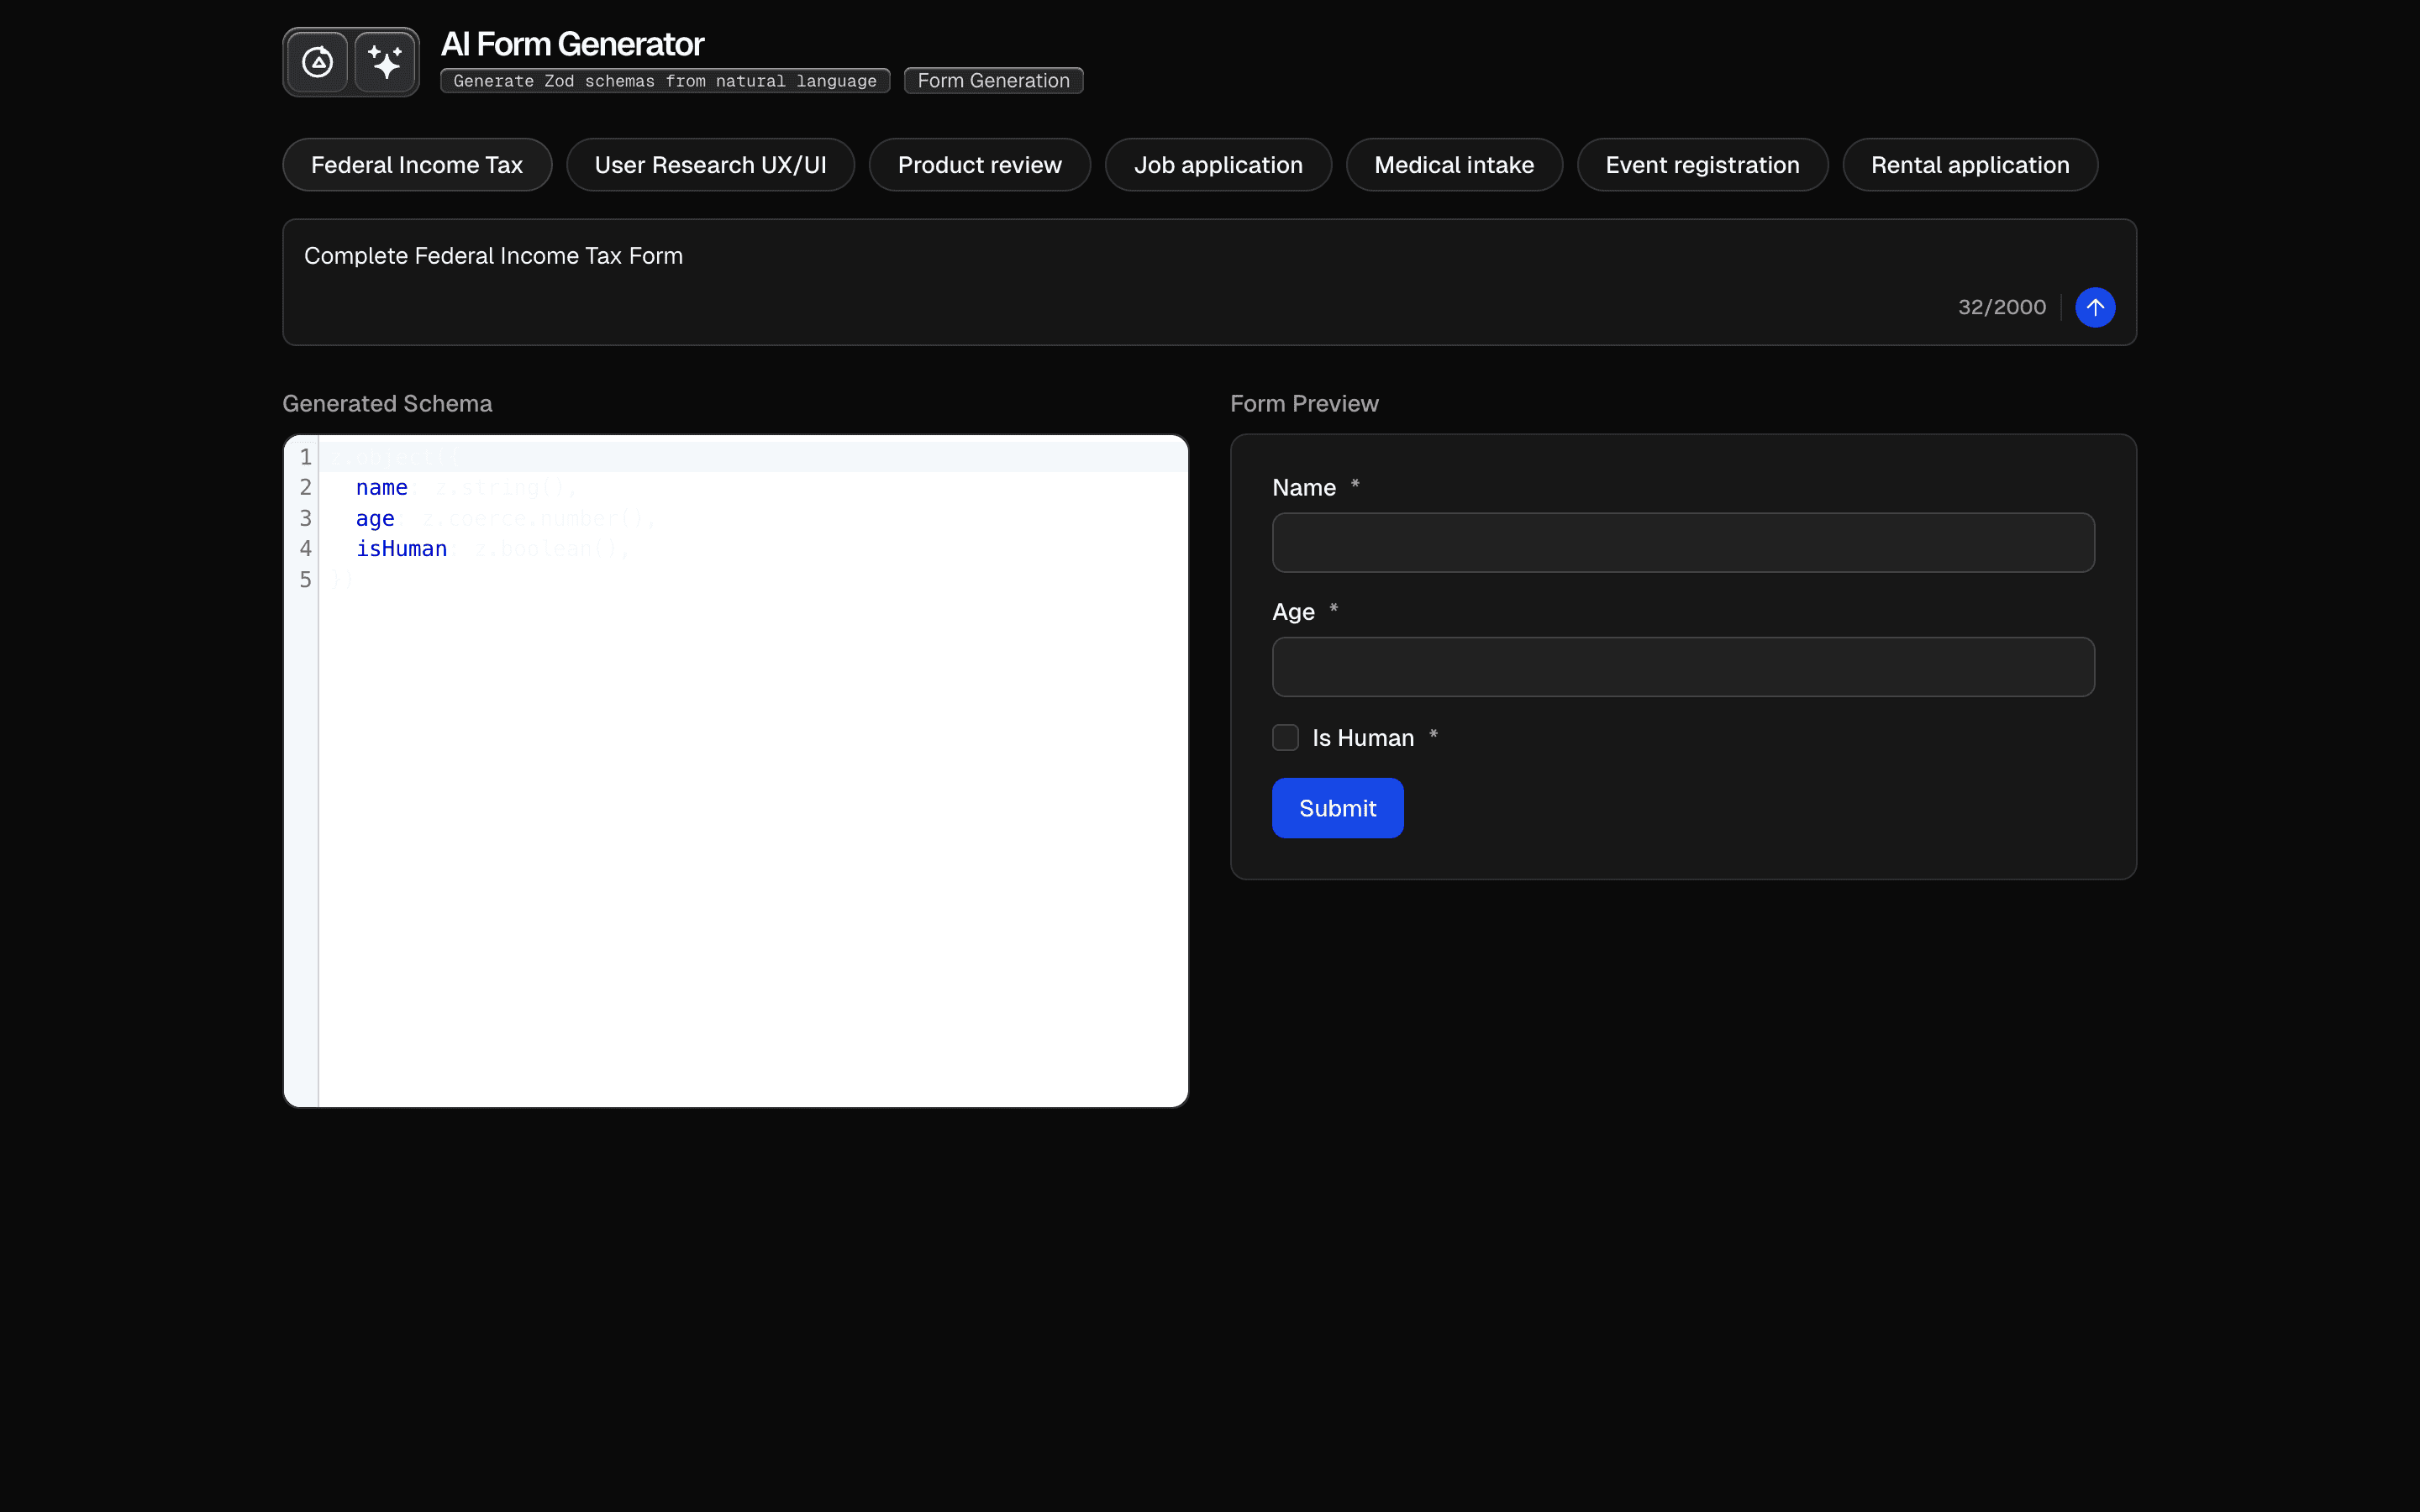The width and height of the screenshot is (2420, 1512).
Task: Select the Rental application preset
Action: pos(1970,164)
